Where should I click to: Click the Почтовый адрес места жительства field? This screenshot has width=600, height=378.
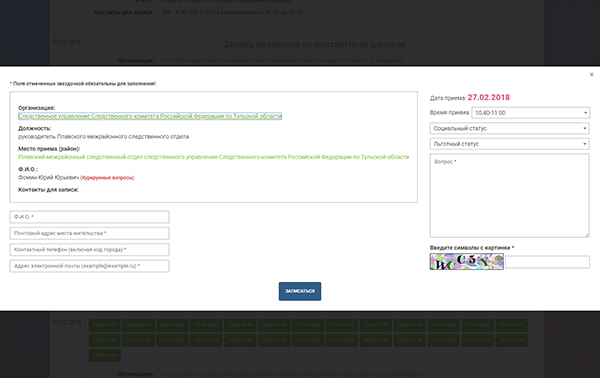click(90, 233)
